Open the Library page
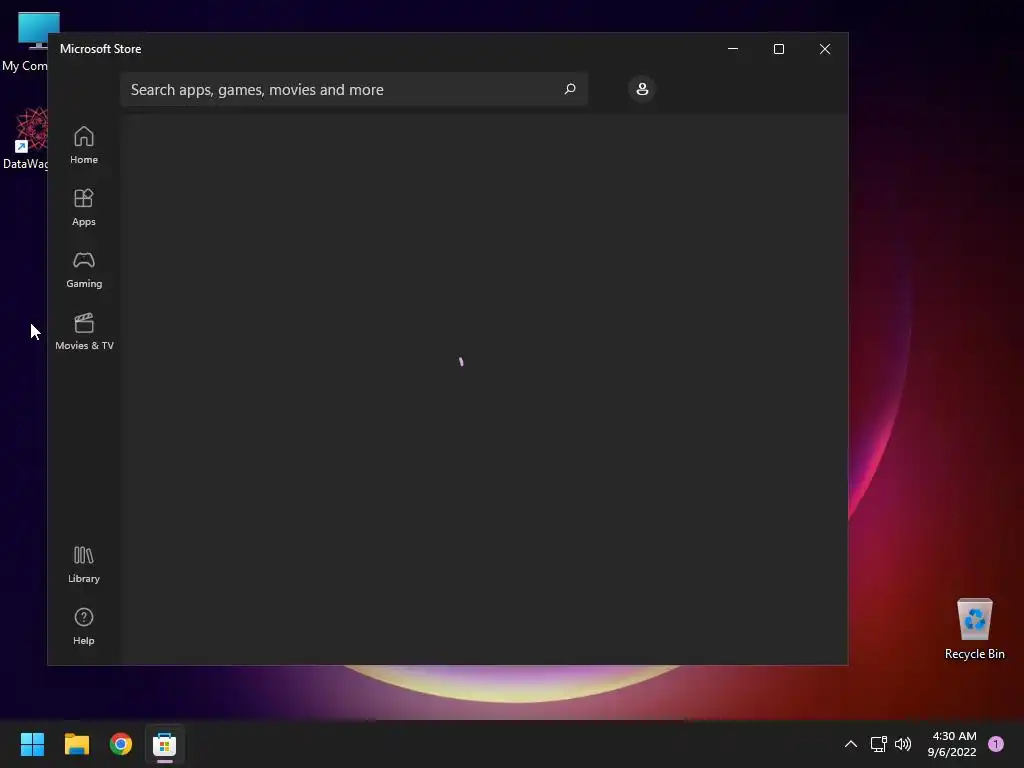 [x=84, y=565]
